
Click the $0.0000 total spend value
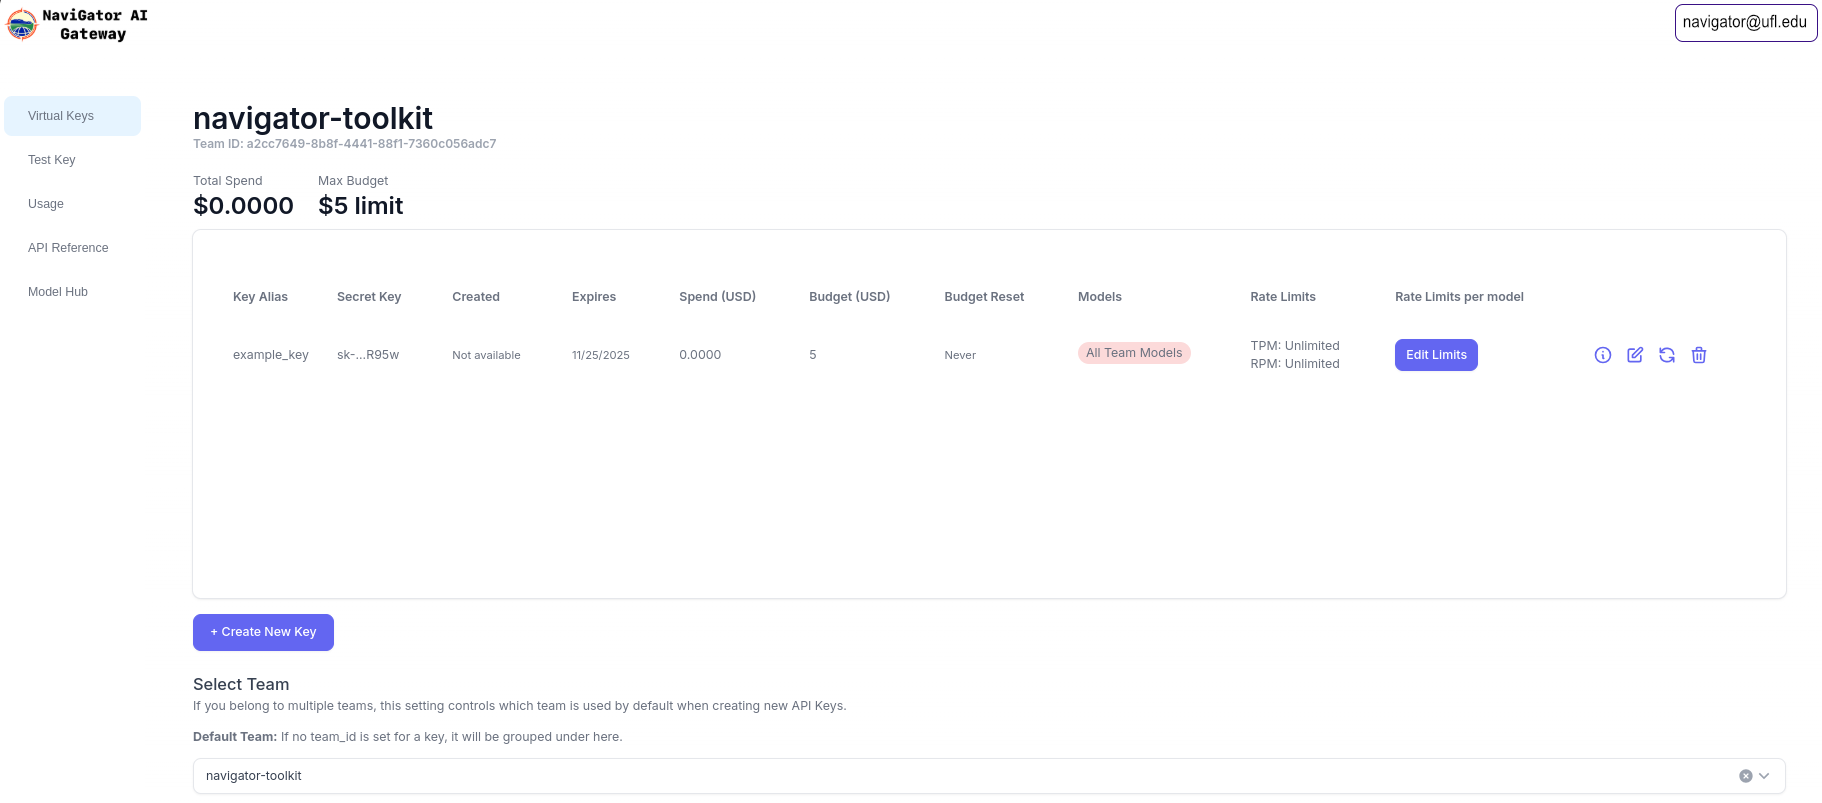[243, 206]
